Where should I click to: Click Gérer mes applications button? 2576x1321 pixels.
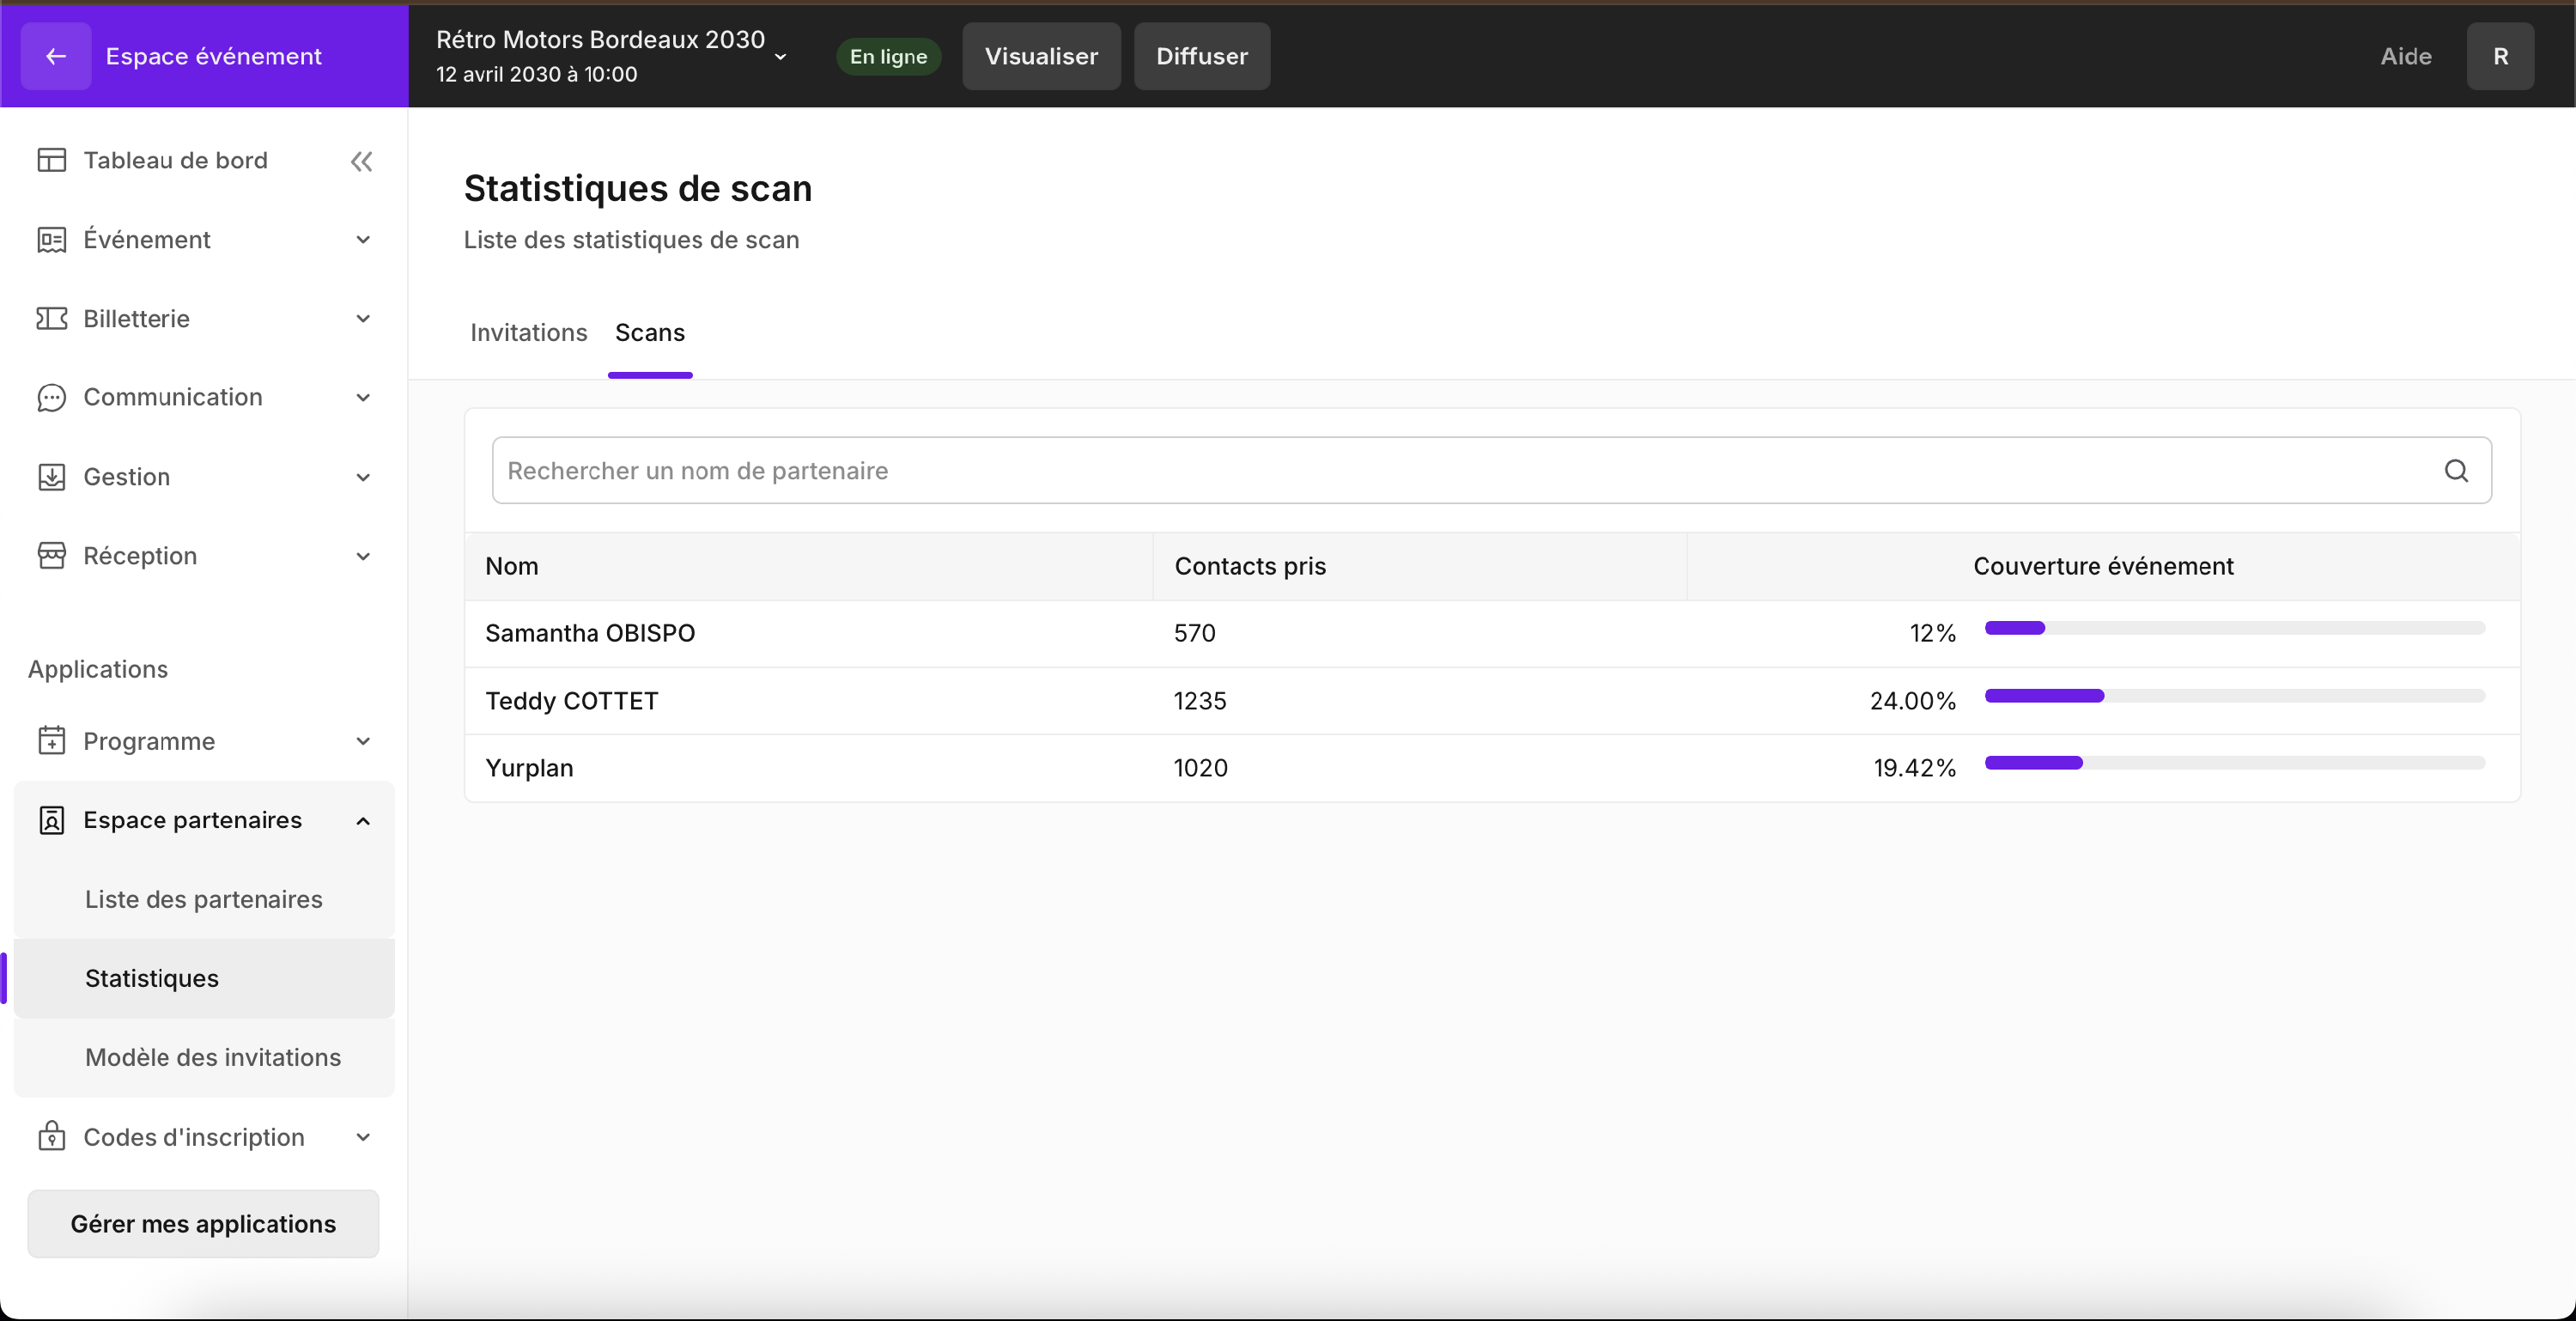tap(203, 1223)
